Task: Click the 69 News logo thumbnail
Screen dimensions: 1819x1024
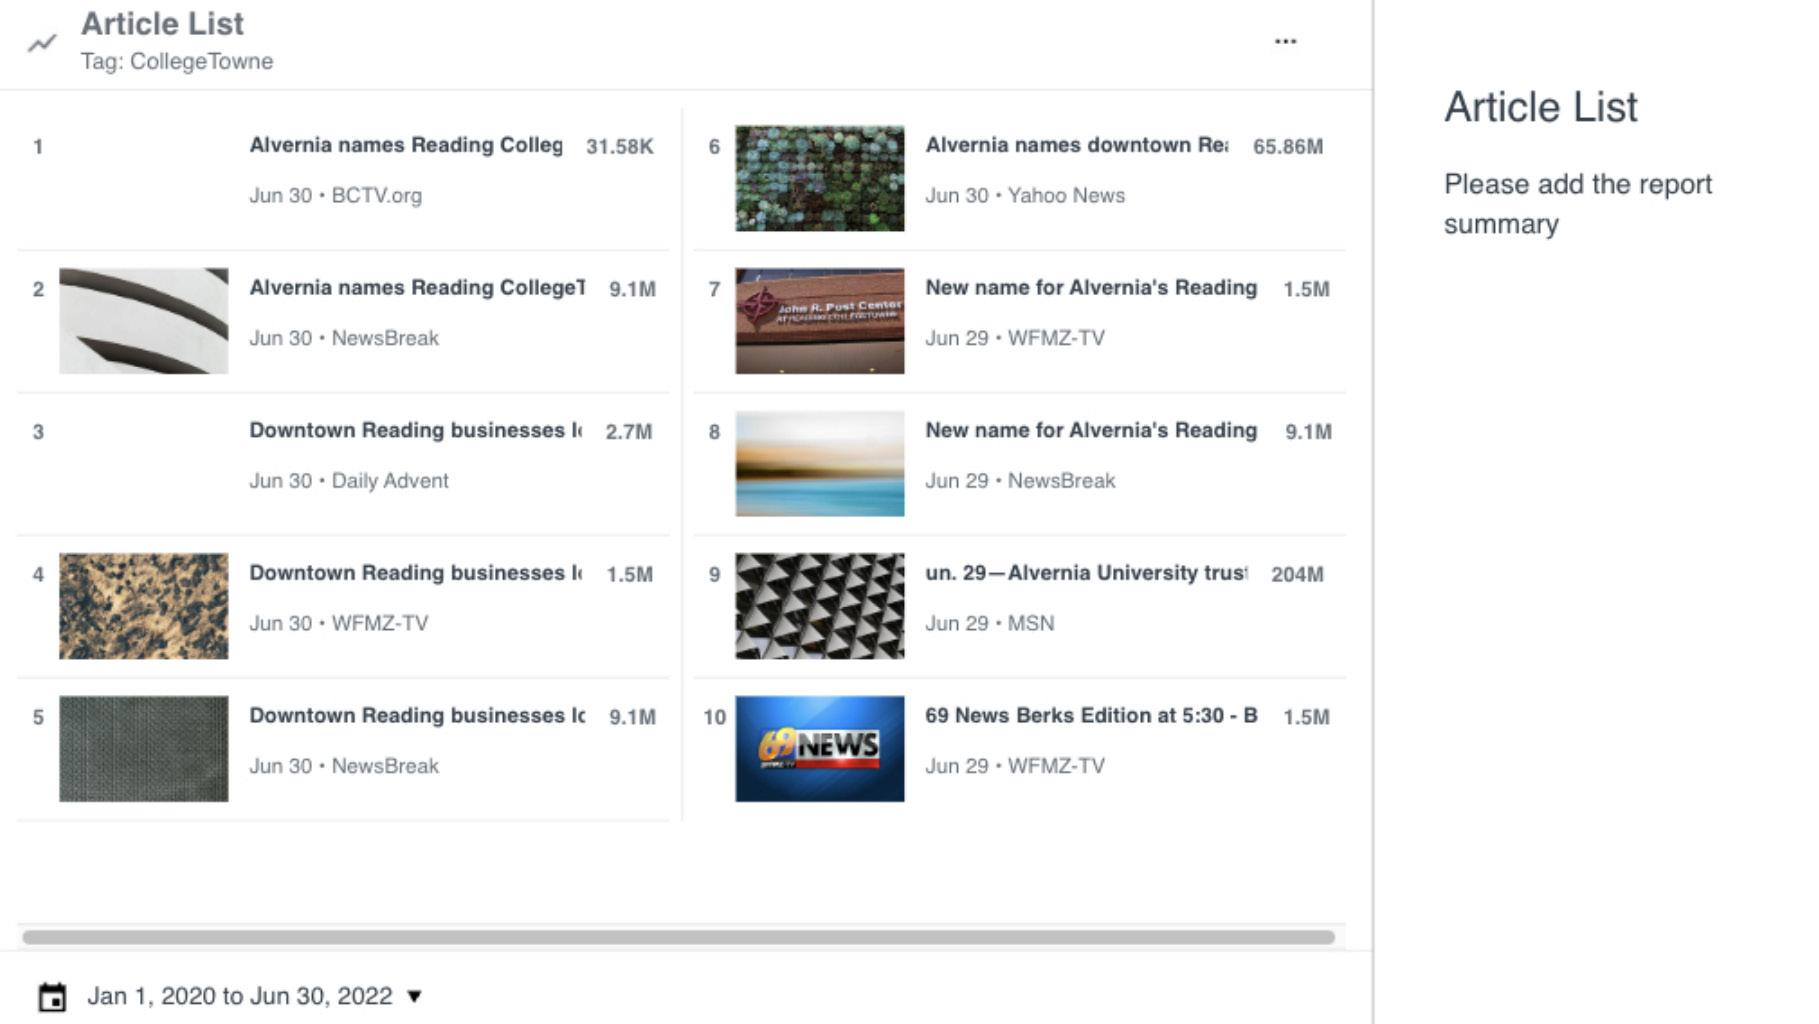Action: [820, 749]
